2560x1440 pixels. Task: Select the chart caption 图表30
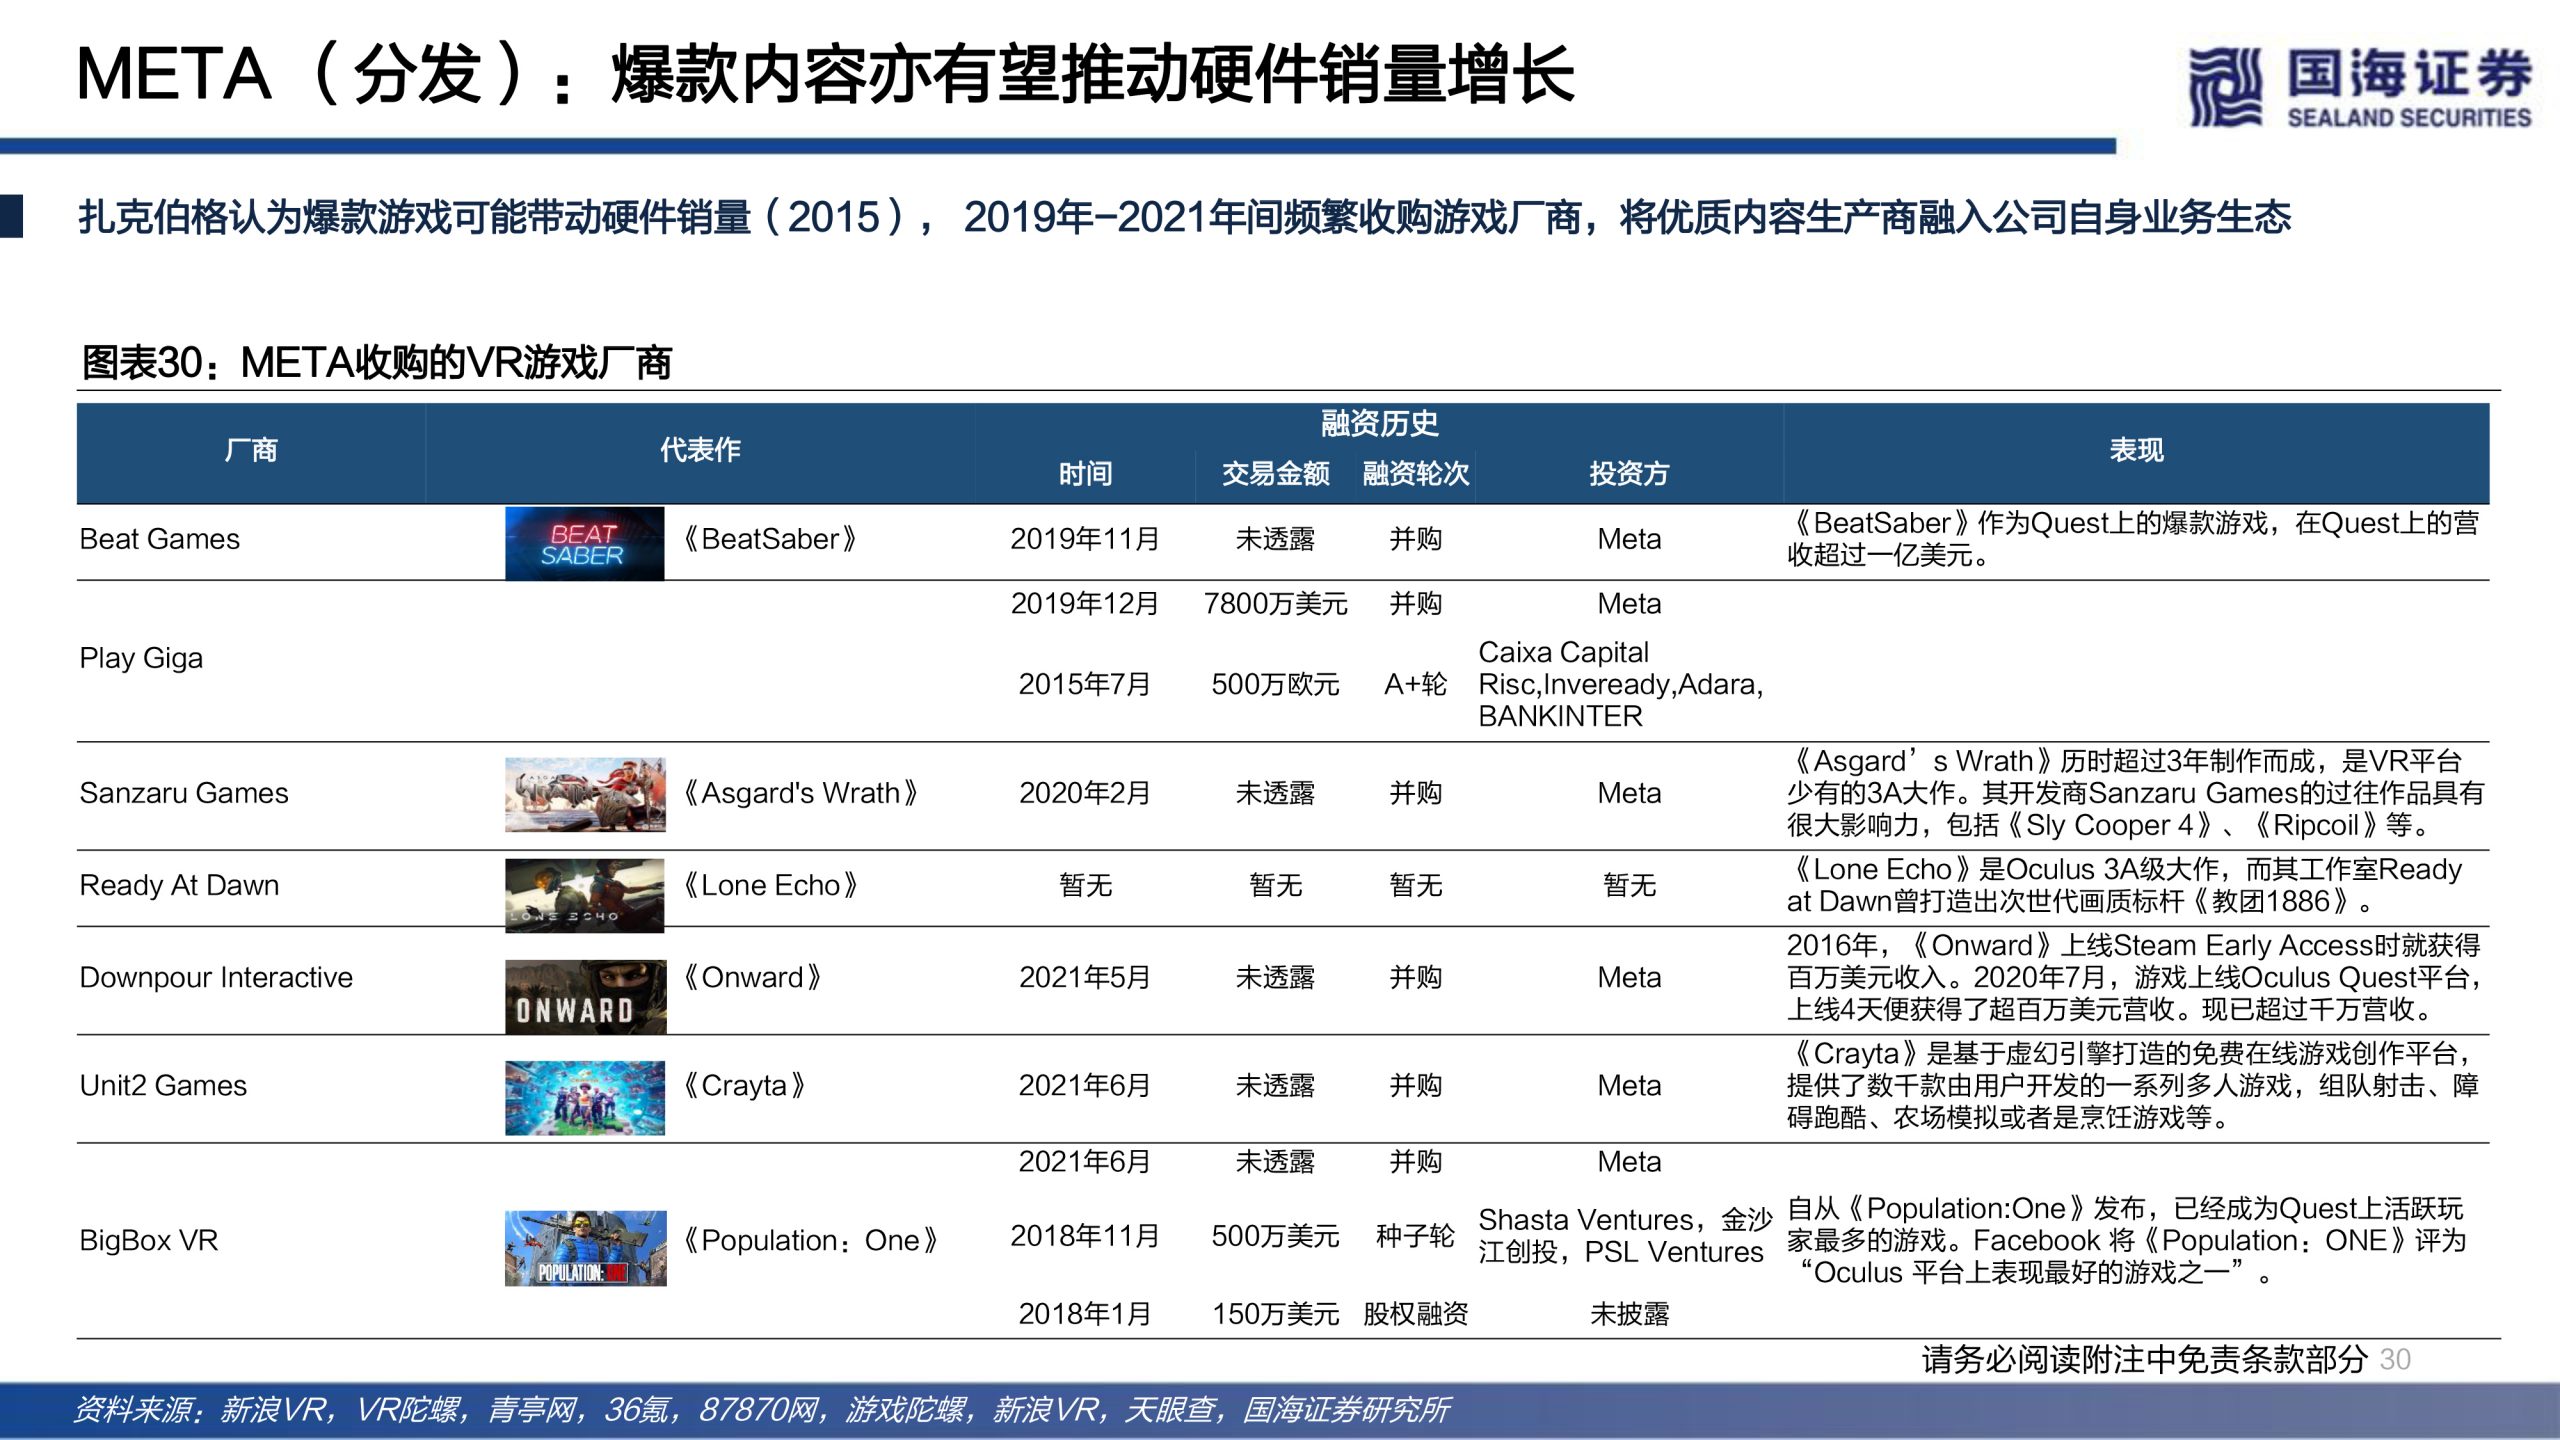point(376,363)
